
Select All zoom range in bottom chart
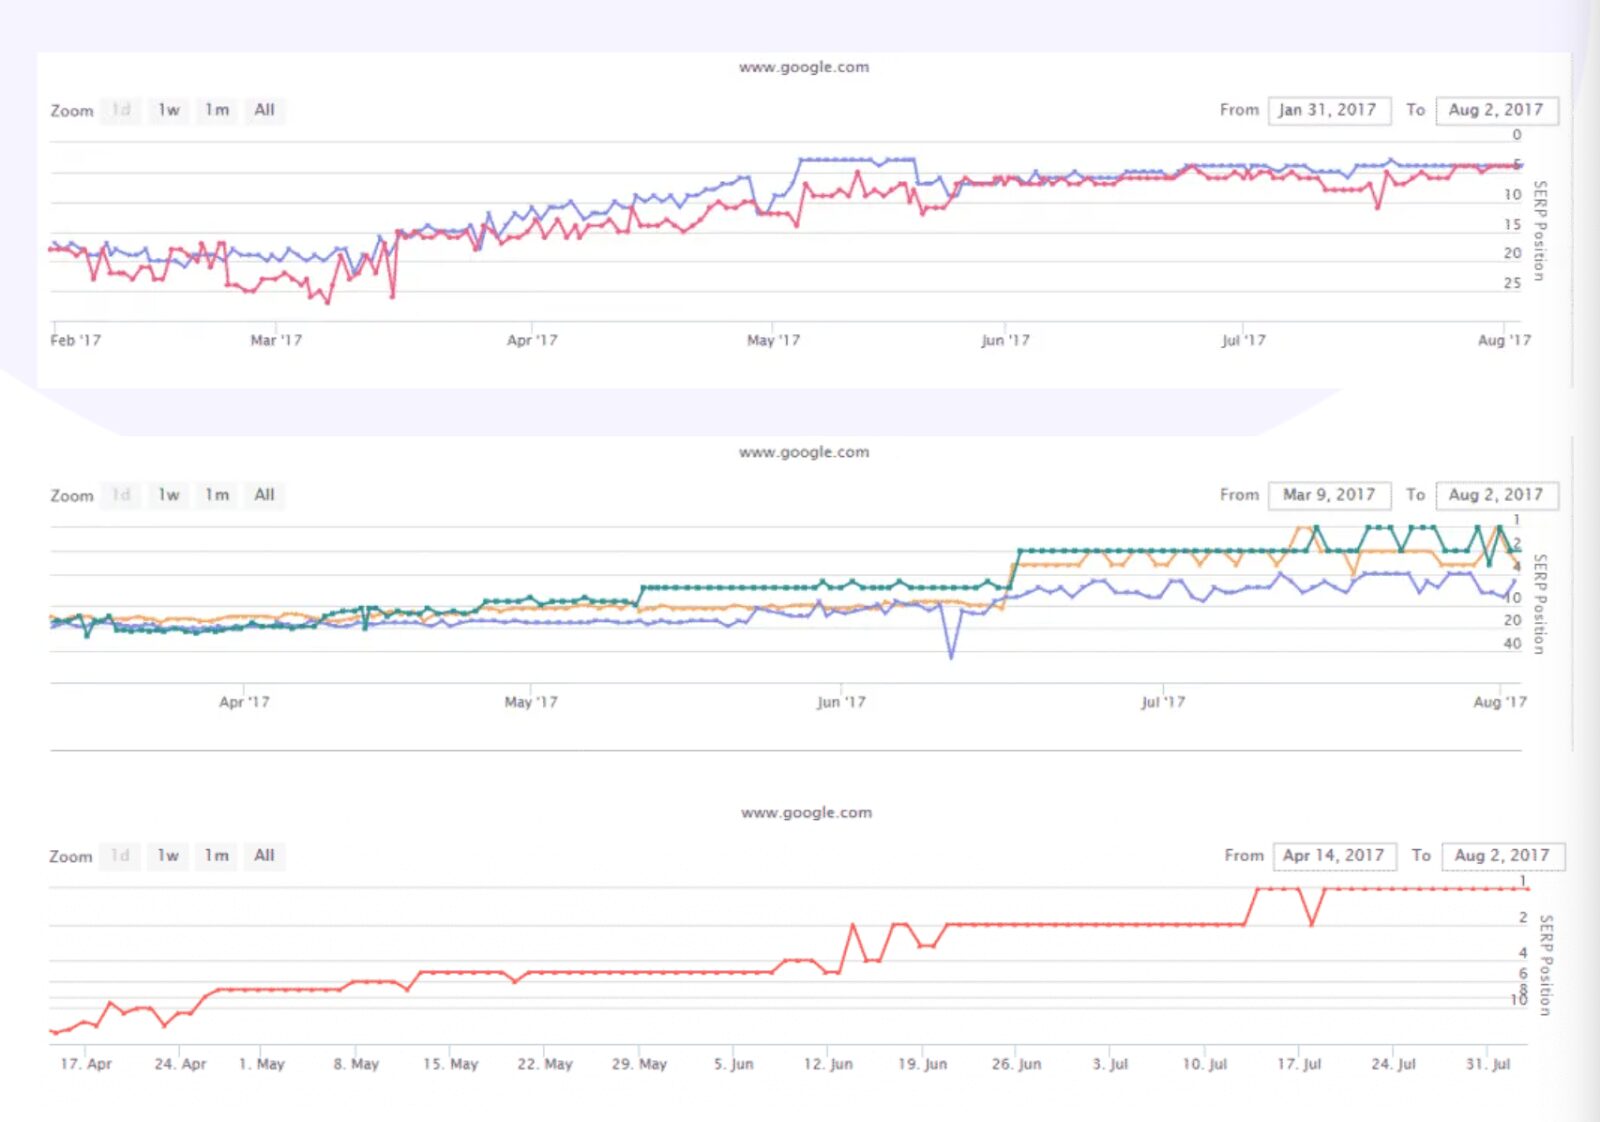[x=264, y=856]
